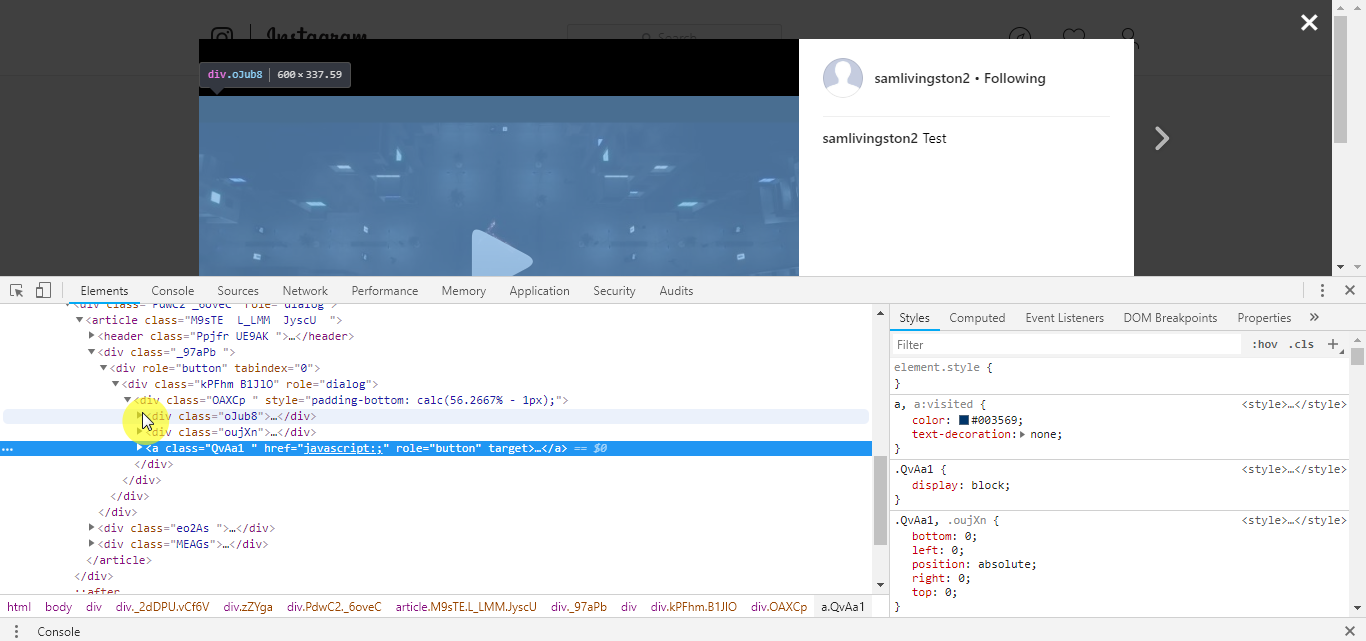1366x641 pixels.
Task: Open DevTools three-dot customize menu
Action: [x=1322, y=291]
